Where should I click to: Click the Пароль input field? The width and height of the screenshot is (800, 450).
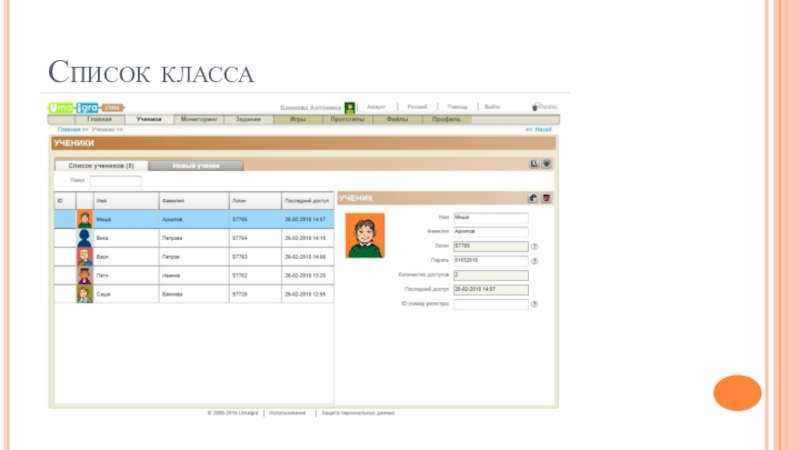[491, 261]
